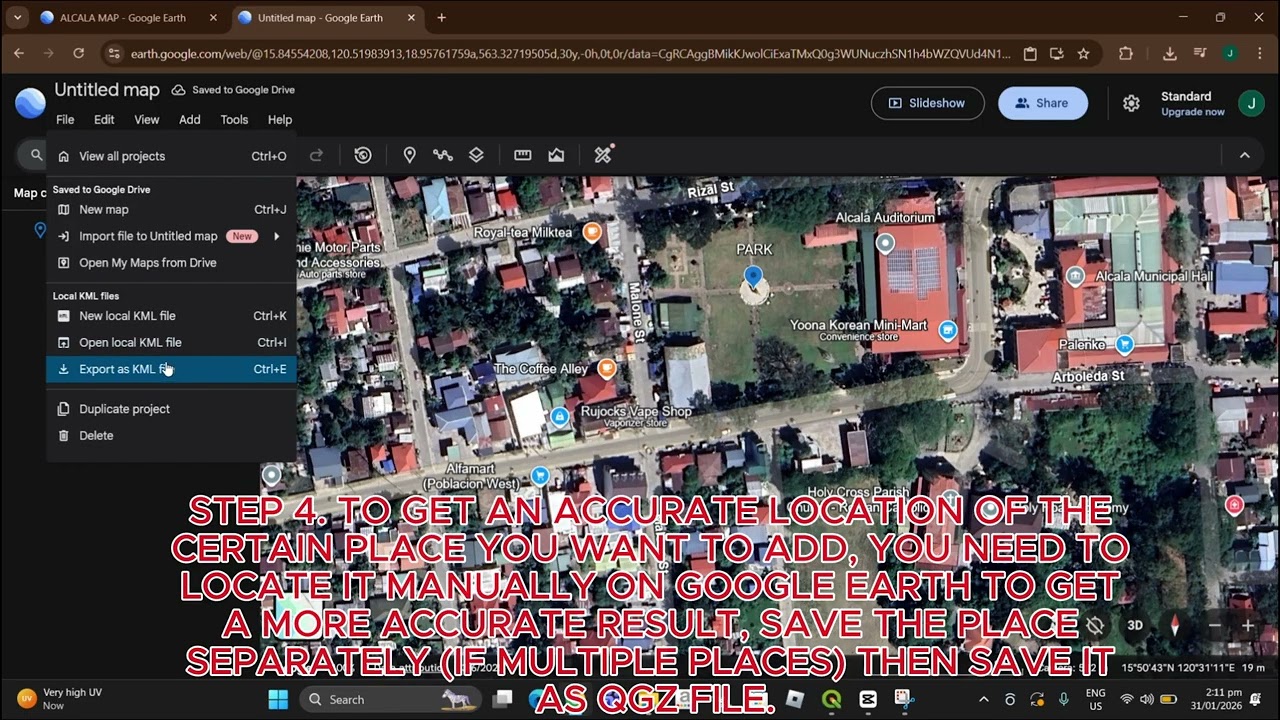Open the tab search dropdown in Chrome
1280x720 pixels.
click(17, 18)
